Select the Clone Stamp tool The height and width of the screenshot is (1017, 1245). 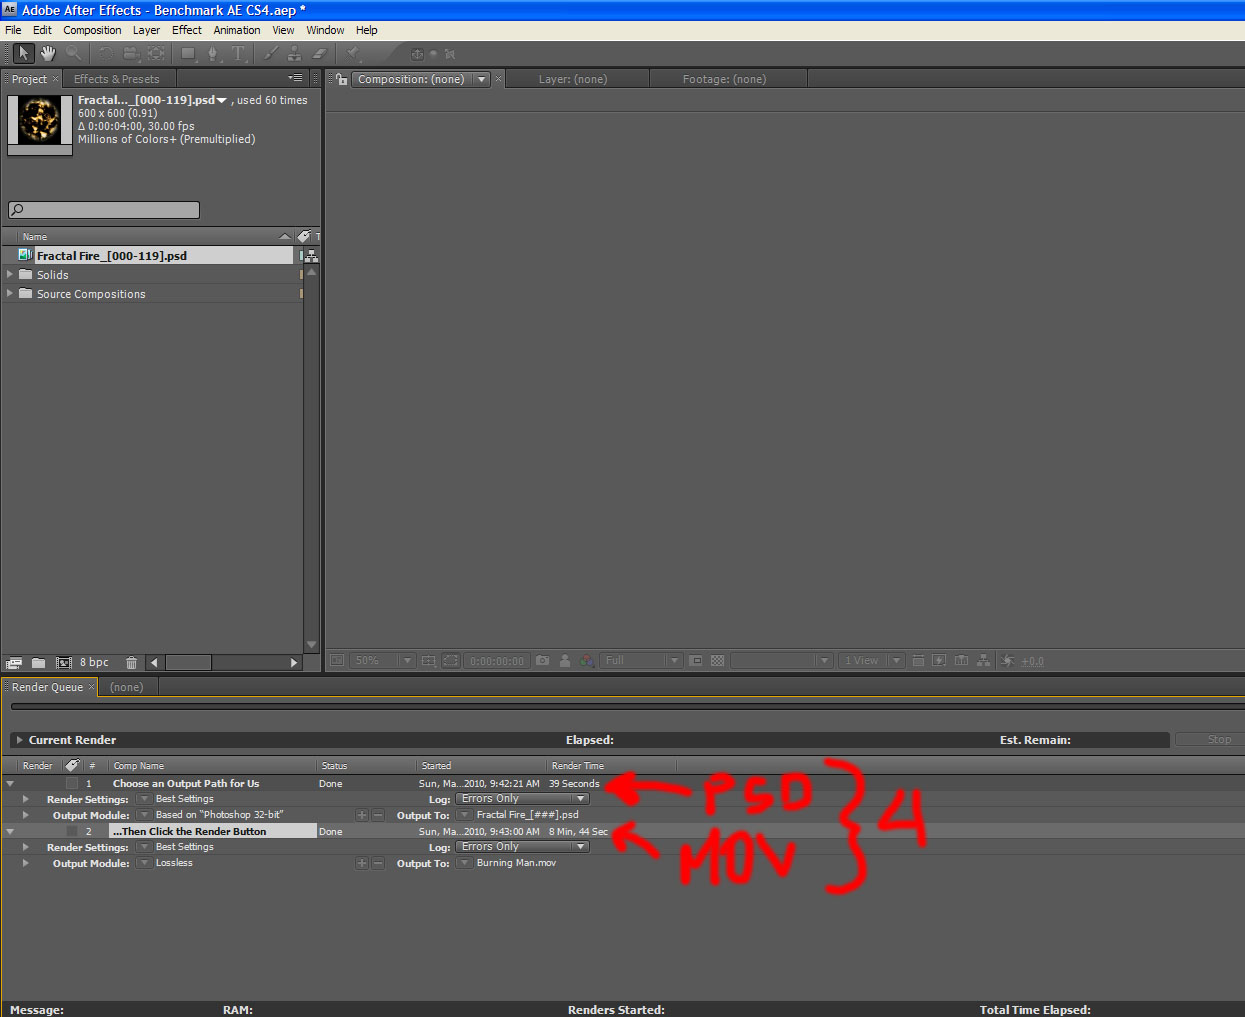pos(295,53)
